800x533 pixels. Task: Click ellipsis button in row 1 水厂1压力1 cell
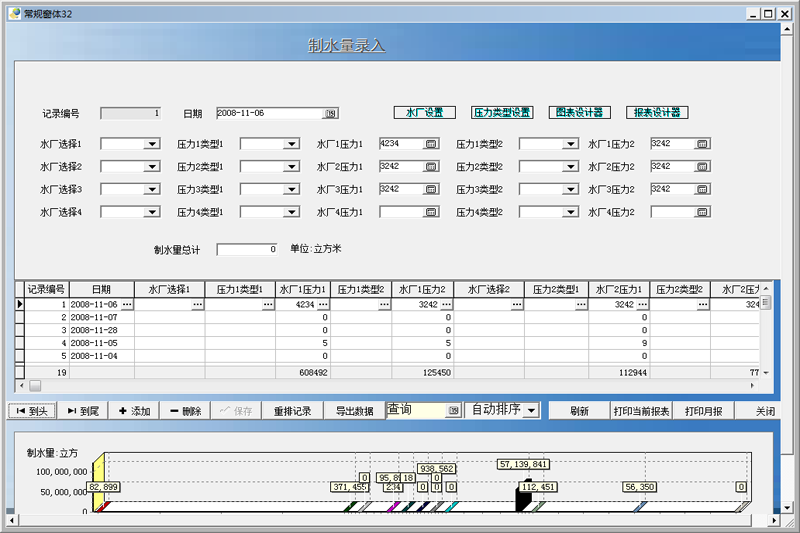pyautogui.click(x=323, y=304)
